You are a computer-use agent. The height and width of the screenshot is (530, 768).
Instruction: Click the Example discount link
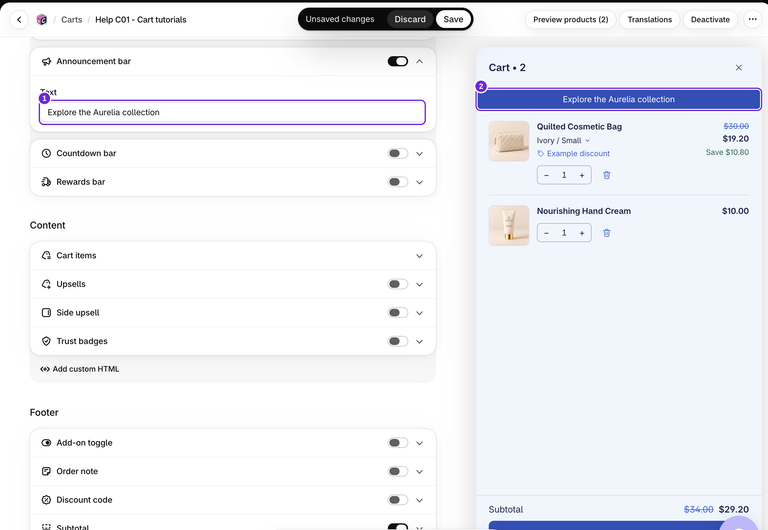578,153
